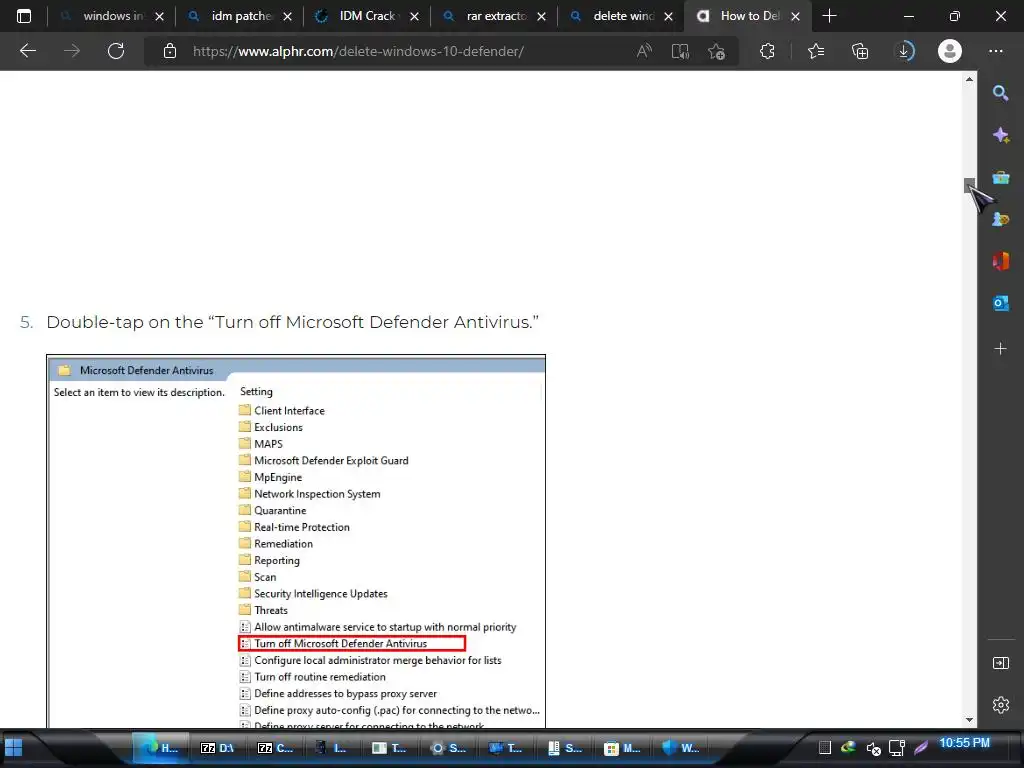Open a new browser tab
This screenshot has height=768, width=1024.
click(x=829, y=16)
